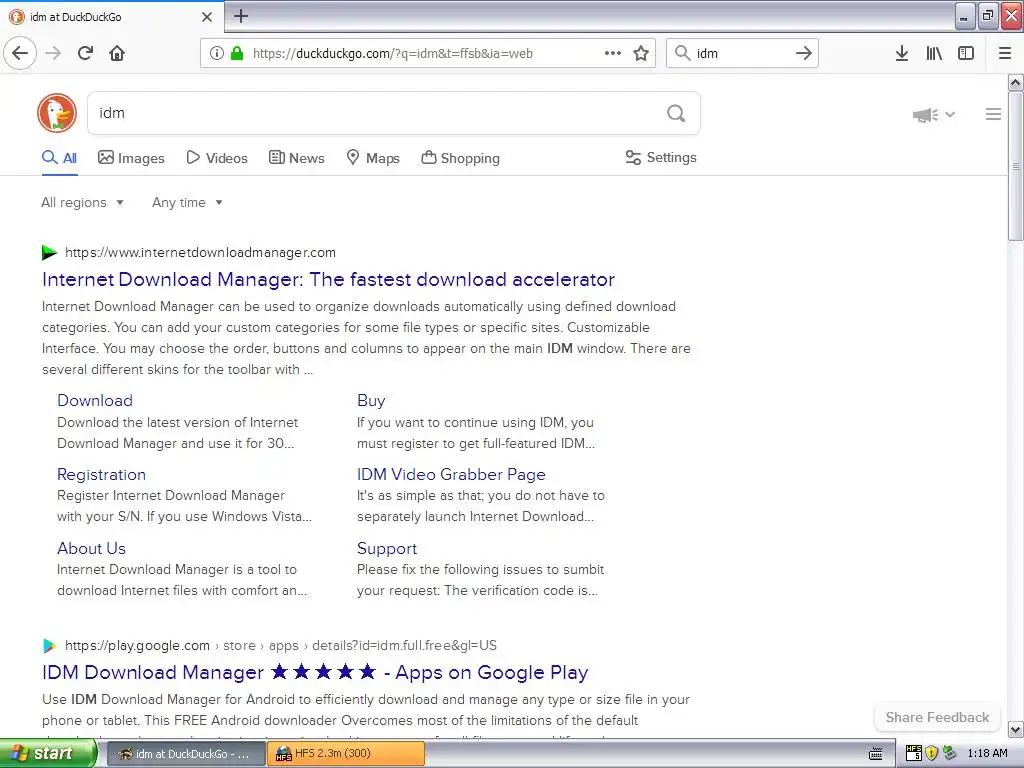Open a new browser tab

point(241,16)
